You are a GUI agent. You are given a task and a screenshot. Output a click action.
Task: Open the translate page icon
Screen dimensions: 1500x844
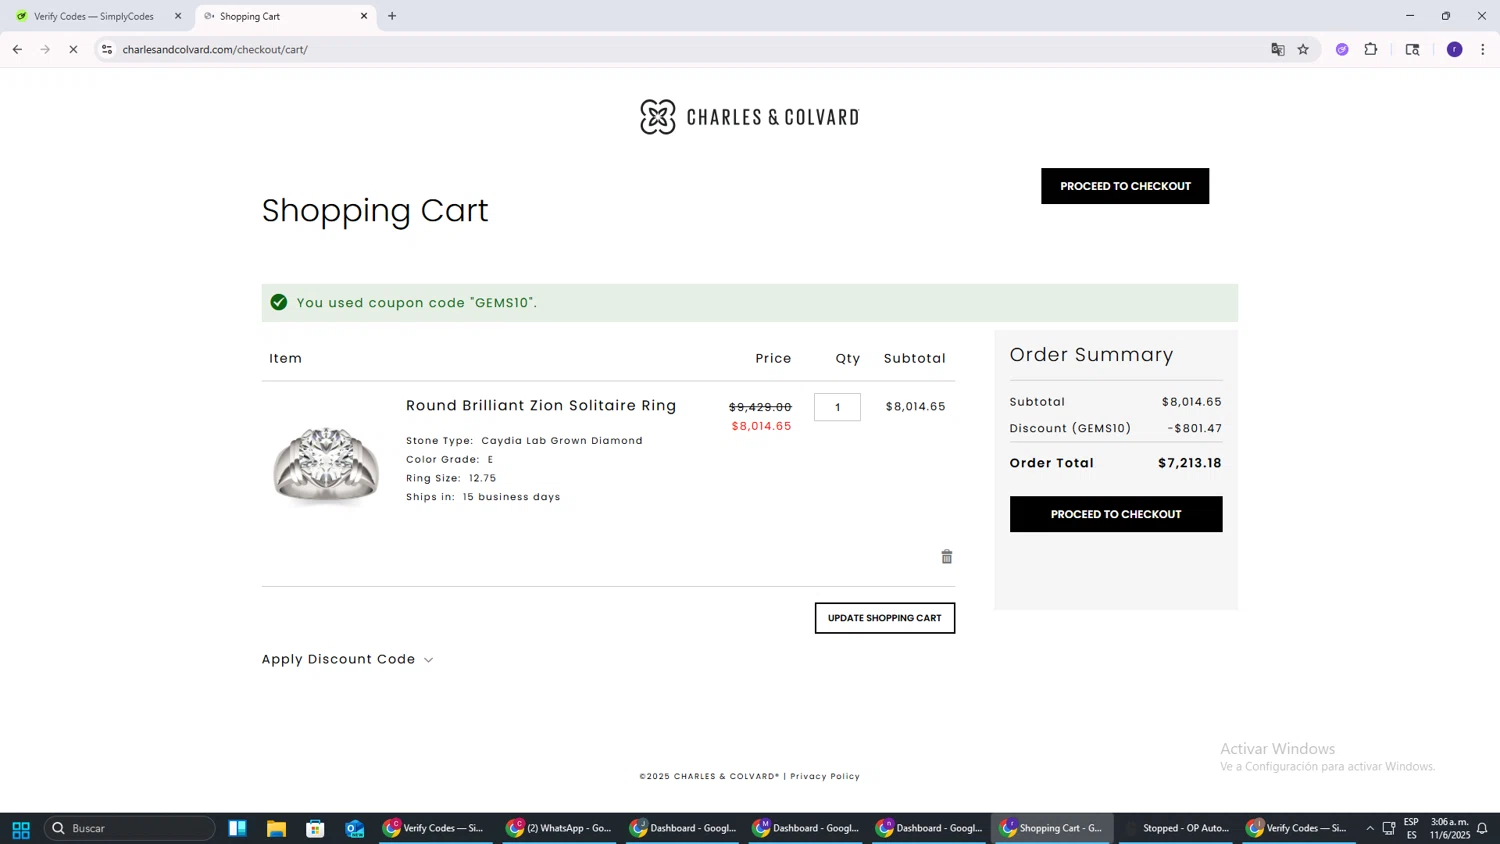(x=1277, y=49)
